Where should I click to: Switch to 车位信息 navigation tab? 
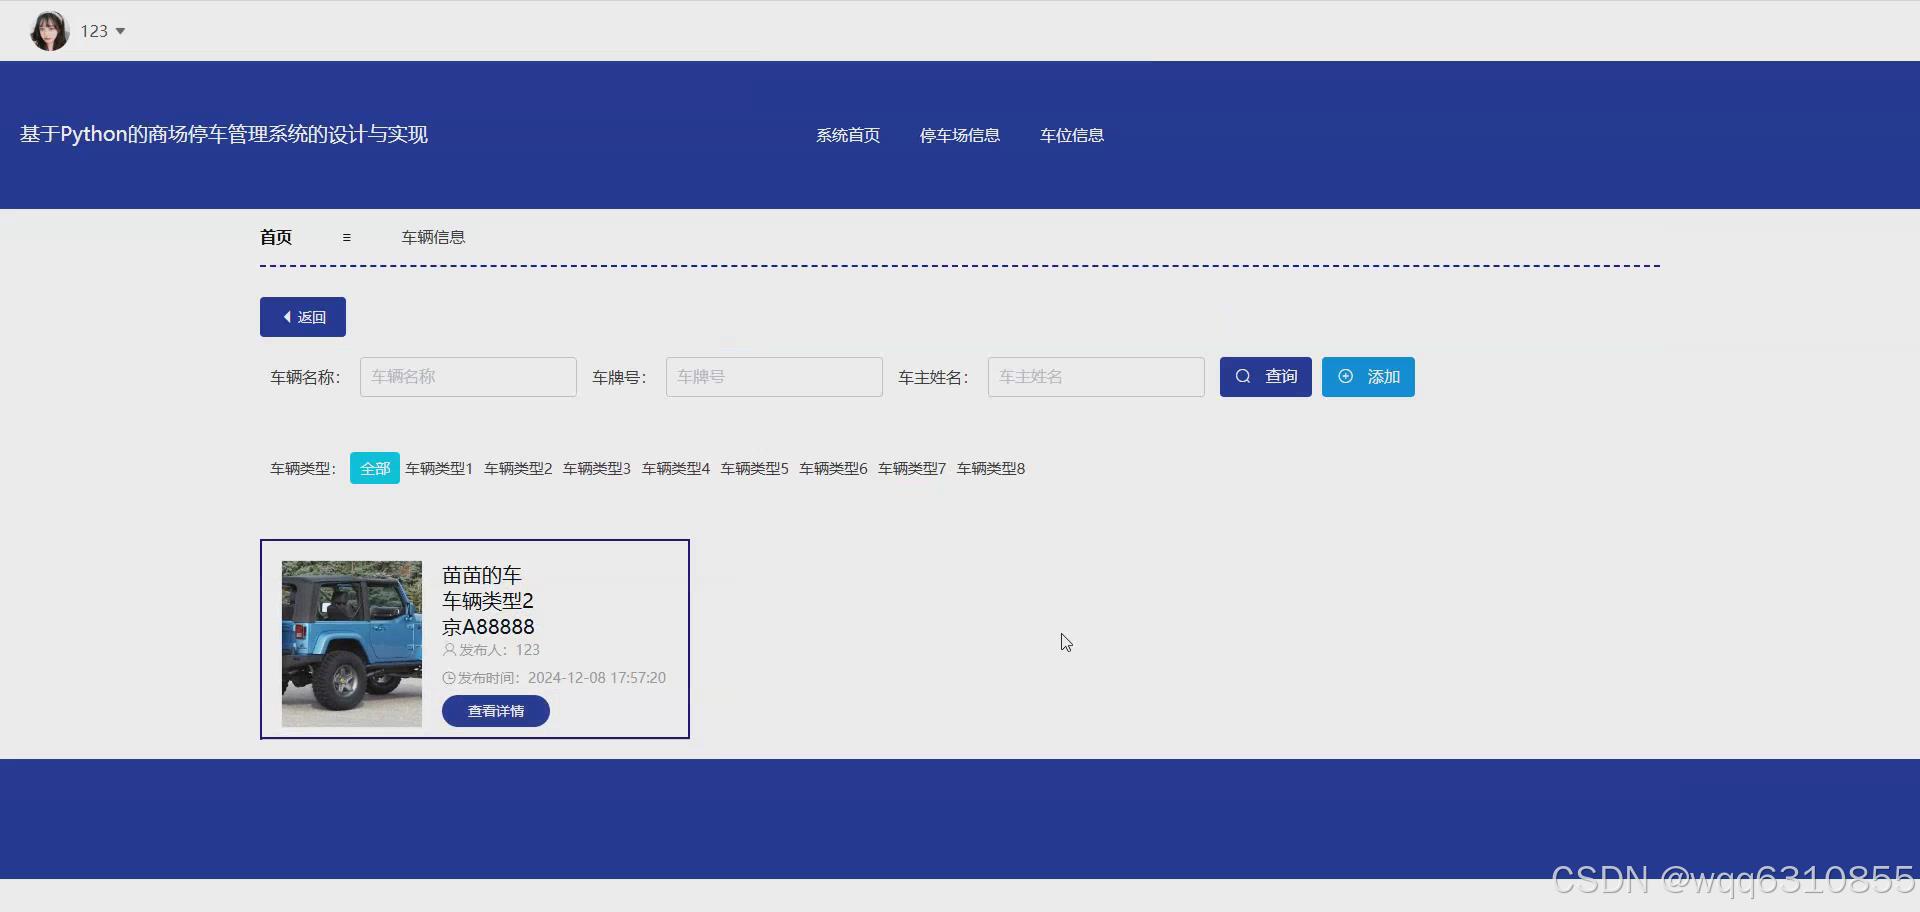click(x=1071, y=135)
